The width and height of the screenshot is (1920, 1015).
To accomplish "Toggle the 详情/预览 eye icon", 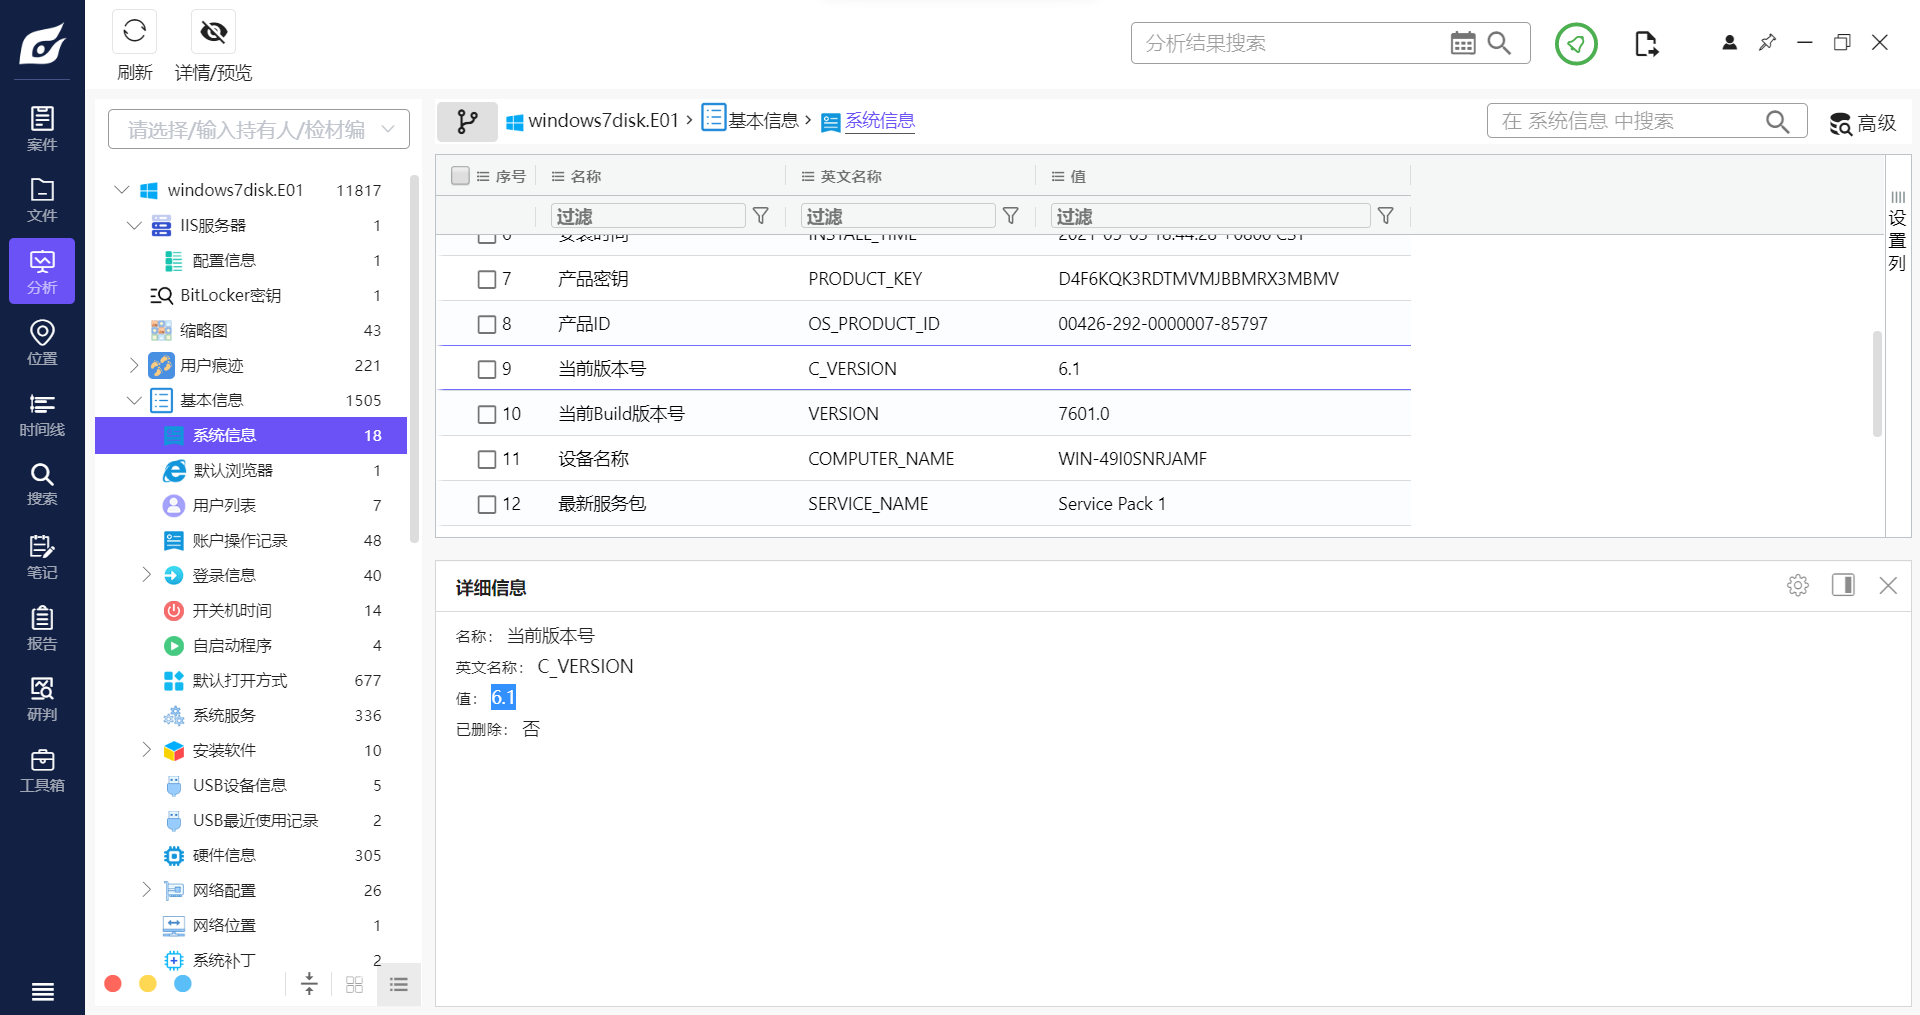I will (x=213, y=31).
